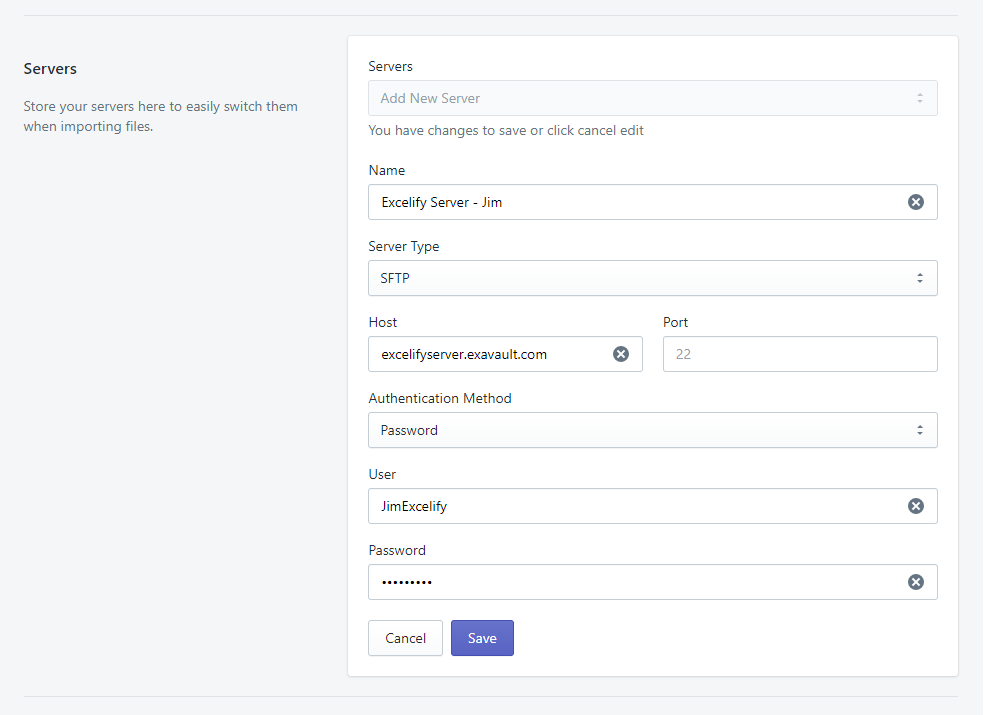Open the Server Type dropdown showing SFTP
Screen dimensions: 984x715
point(652,278)
